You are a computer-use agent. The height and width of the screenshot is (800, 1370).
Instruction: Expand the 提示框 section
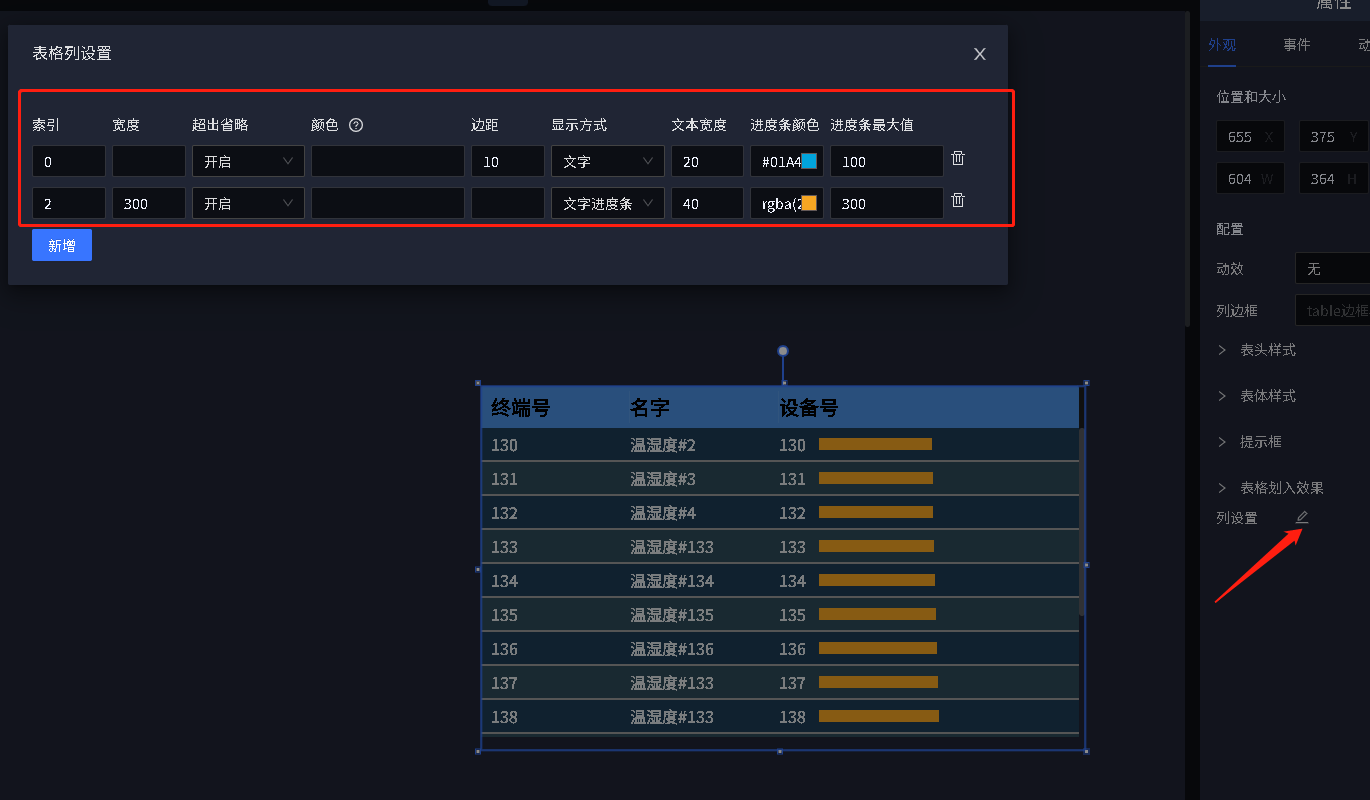(1260, 442)
